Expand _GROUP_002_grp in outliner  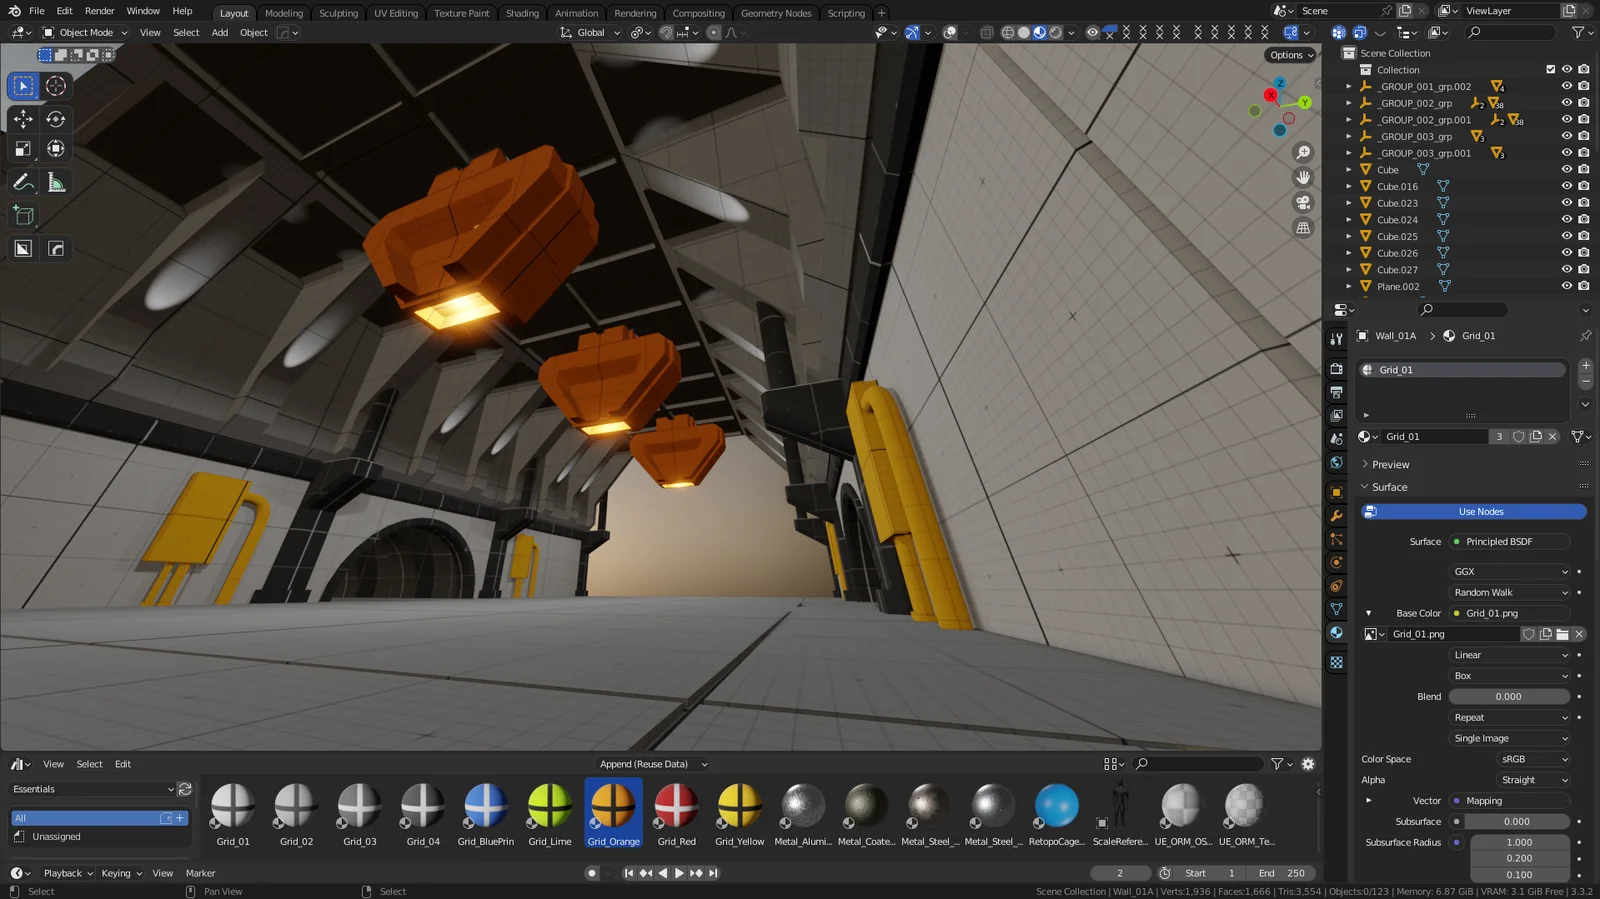pyautogui.click(x=1349, y=103)
